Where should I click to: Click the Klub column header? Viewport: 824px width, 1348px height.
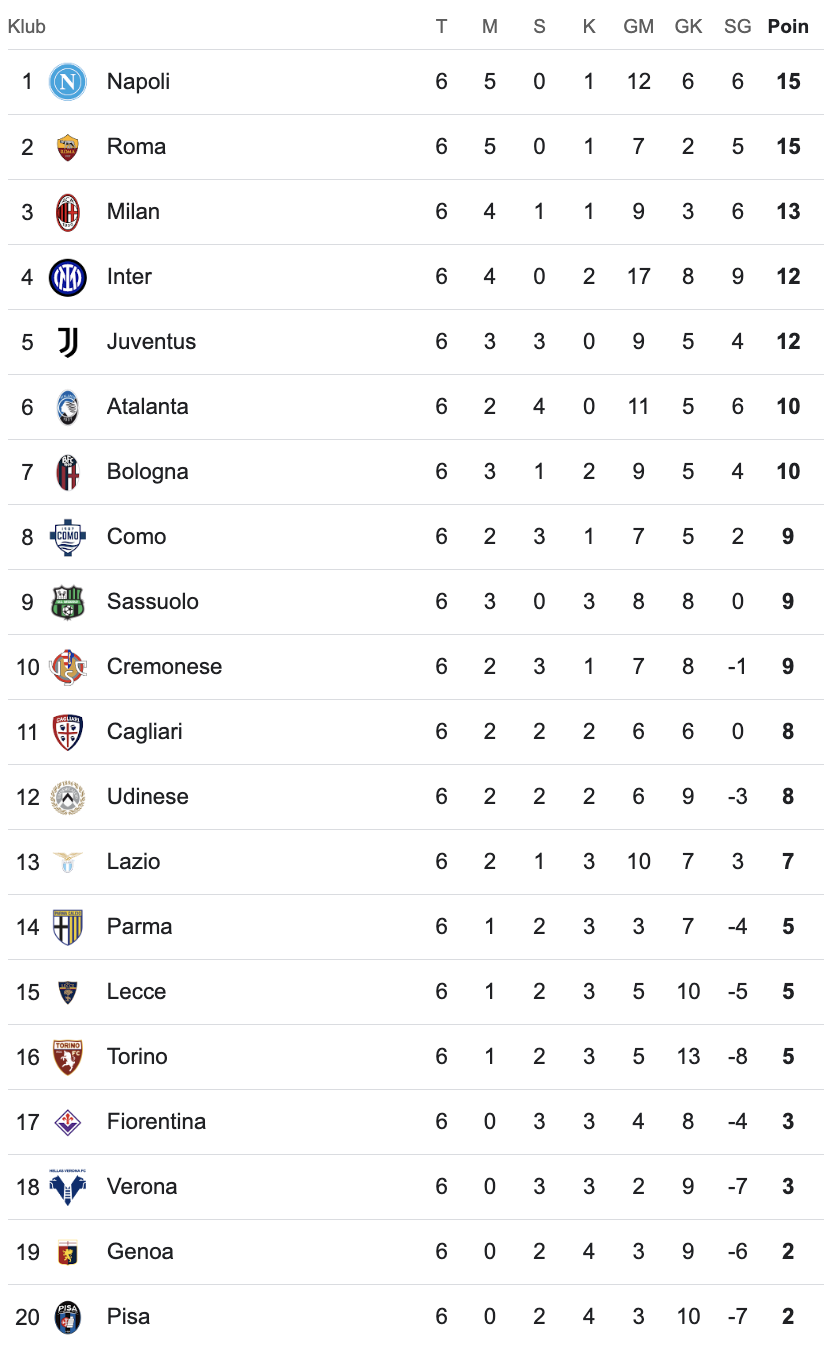coord(27,27)
